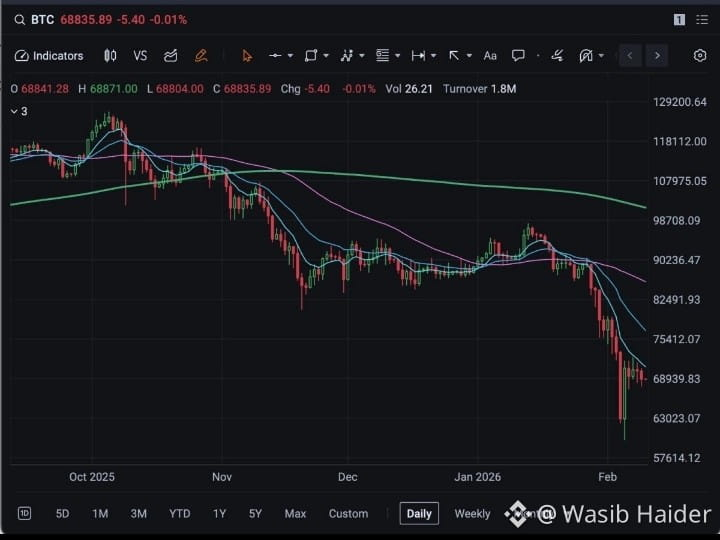Select the Aa text tool
The height and width of the screenshot is (540, 720).
coord(490,56)
